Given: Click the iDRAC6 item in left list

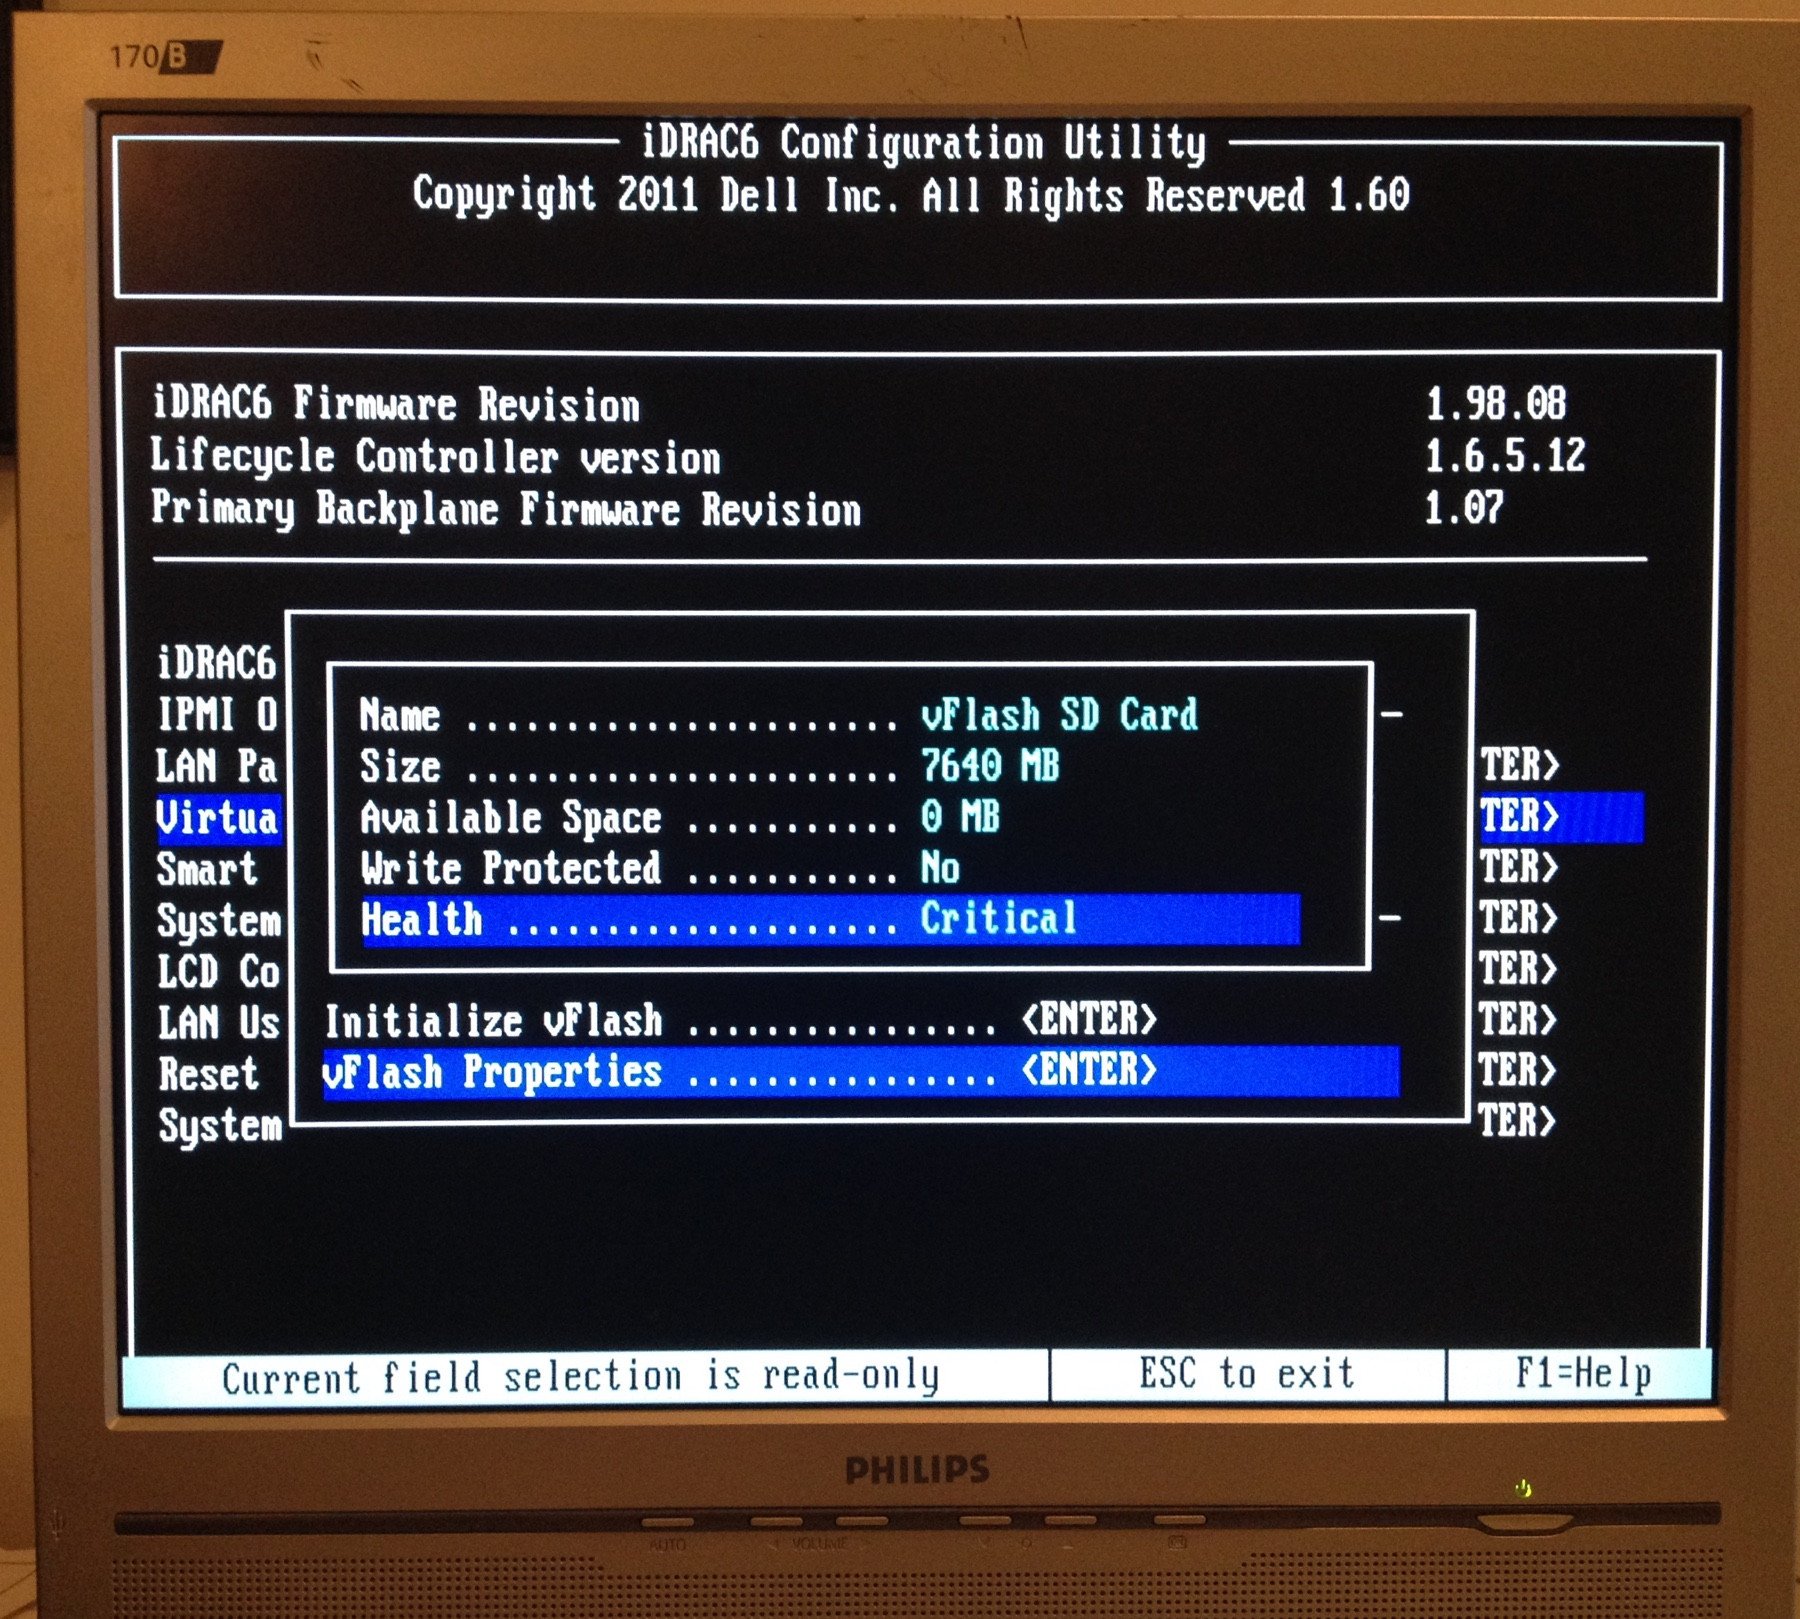Looking at the screenshot, I should (x=216, y=663).
